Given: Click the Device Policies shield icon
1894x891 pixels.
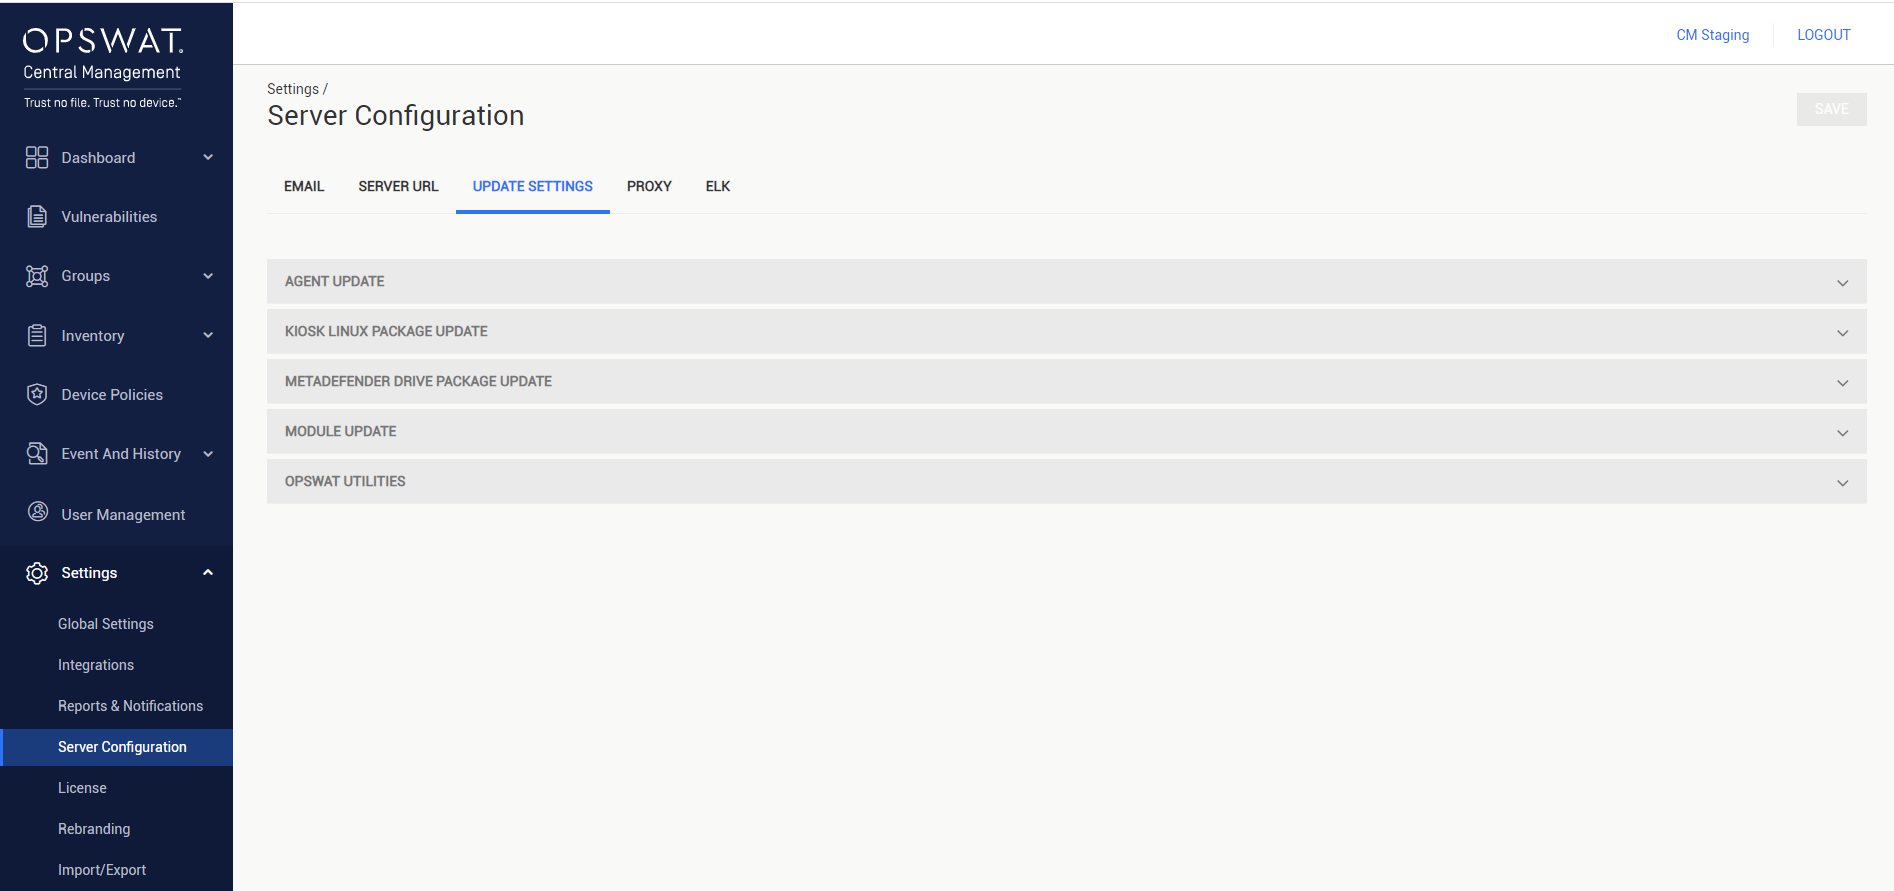Looking at the screenshot, I should click(37, 394).
